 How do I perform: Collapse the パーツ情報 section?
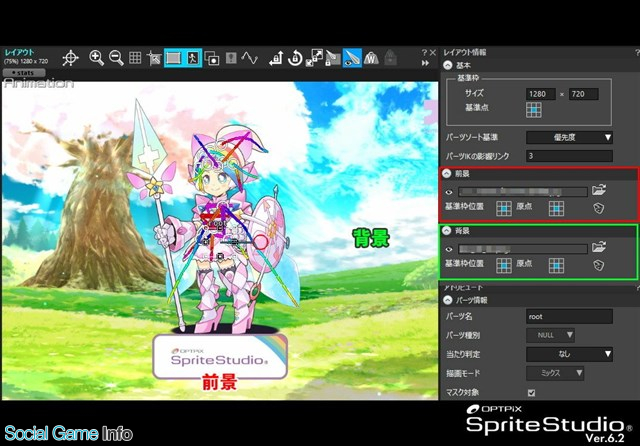[x=448, y=300]
